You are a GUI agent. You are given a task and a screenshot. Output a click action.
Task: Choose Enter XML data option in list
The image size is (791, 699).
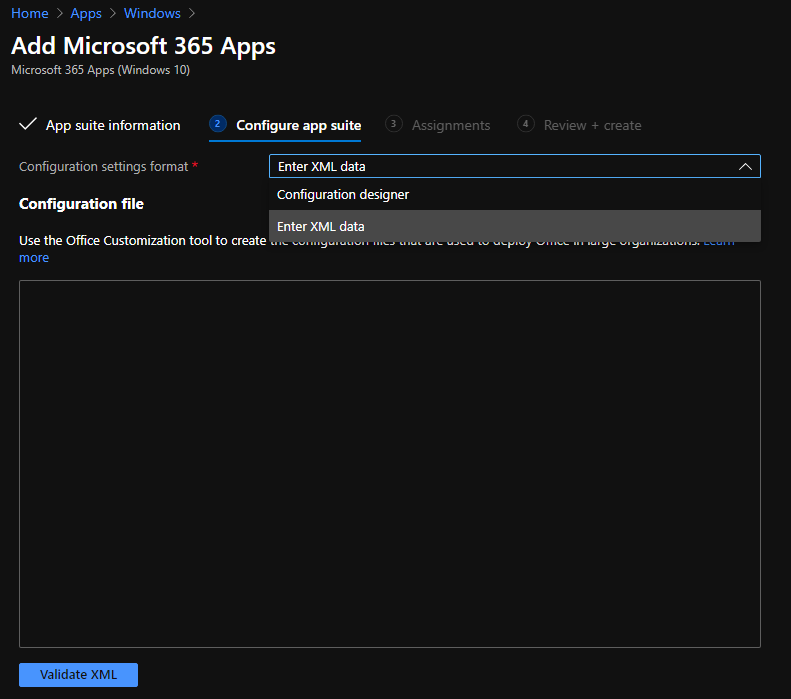click(x=515, y=226)
